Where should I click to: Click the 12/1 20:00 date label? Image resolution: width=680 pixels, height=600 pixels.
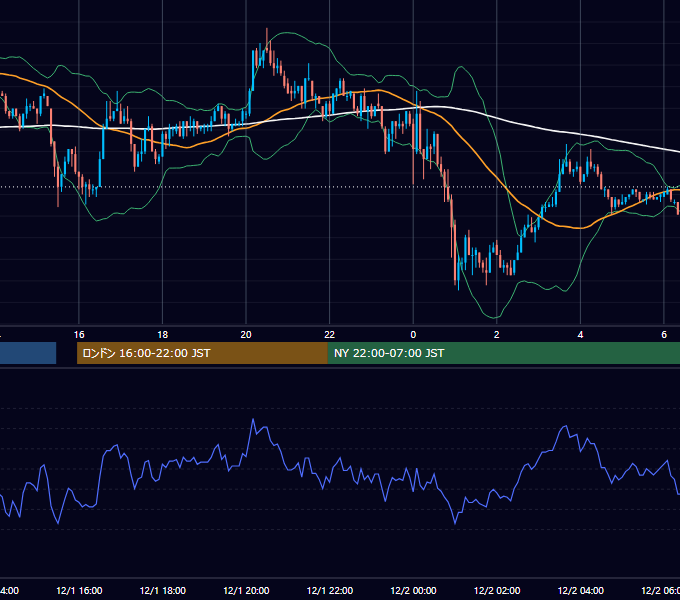246,591
